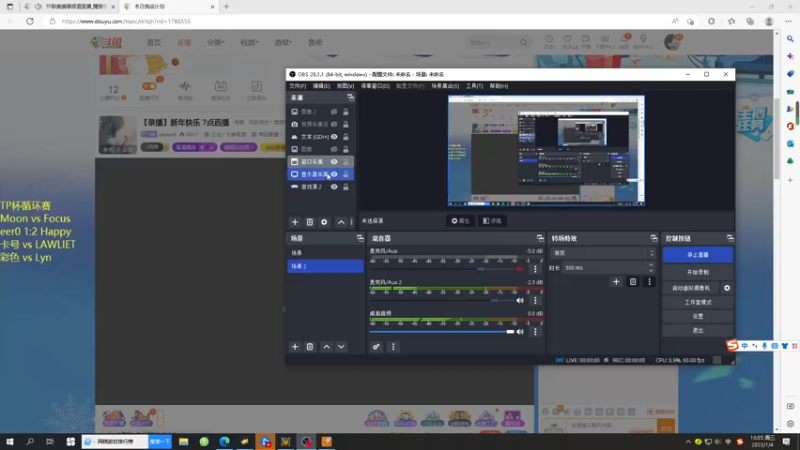This screenshot has height=450, width=800.
Task: Open advanced audio properties gear in mixer
Action: [376, 347]
